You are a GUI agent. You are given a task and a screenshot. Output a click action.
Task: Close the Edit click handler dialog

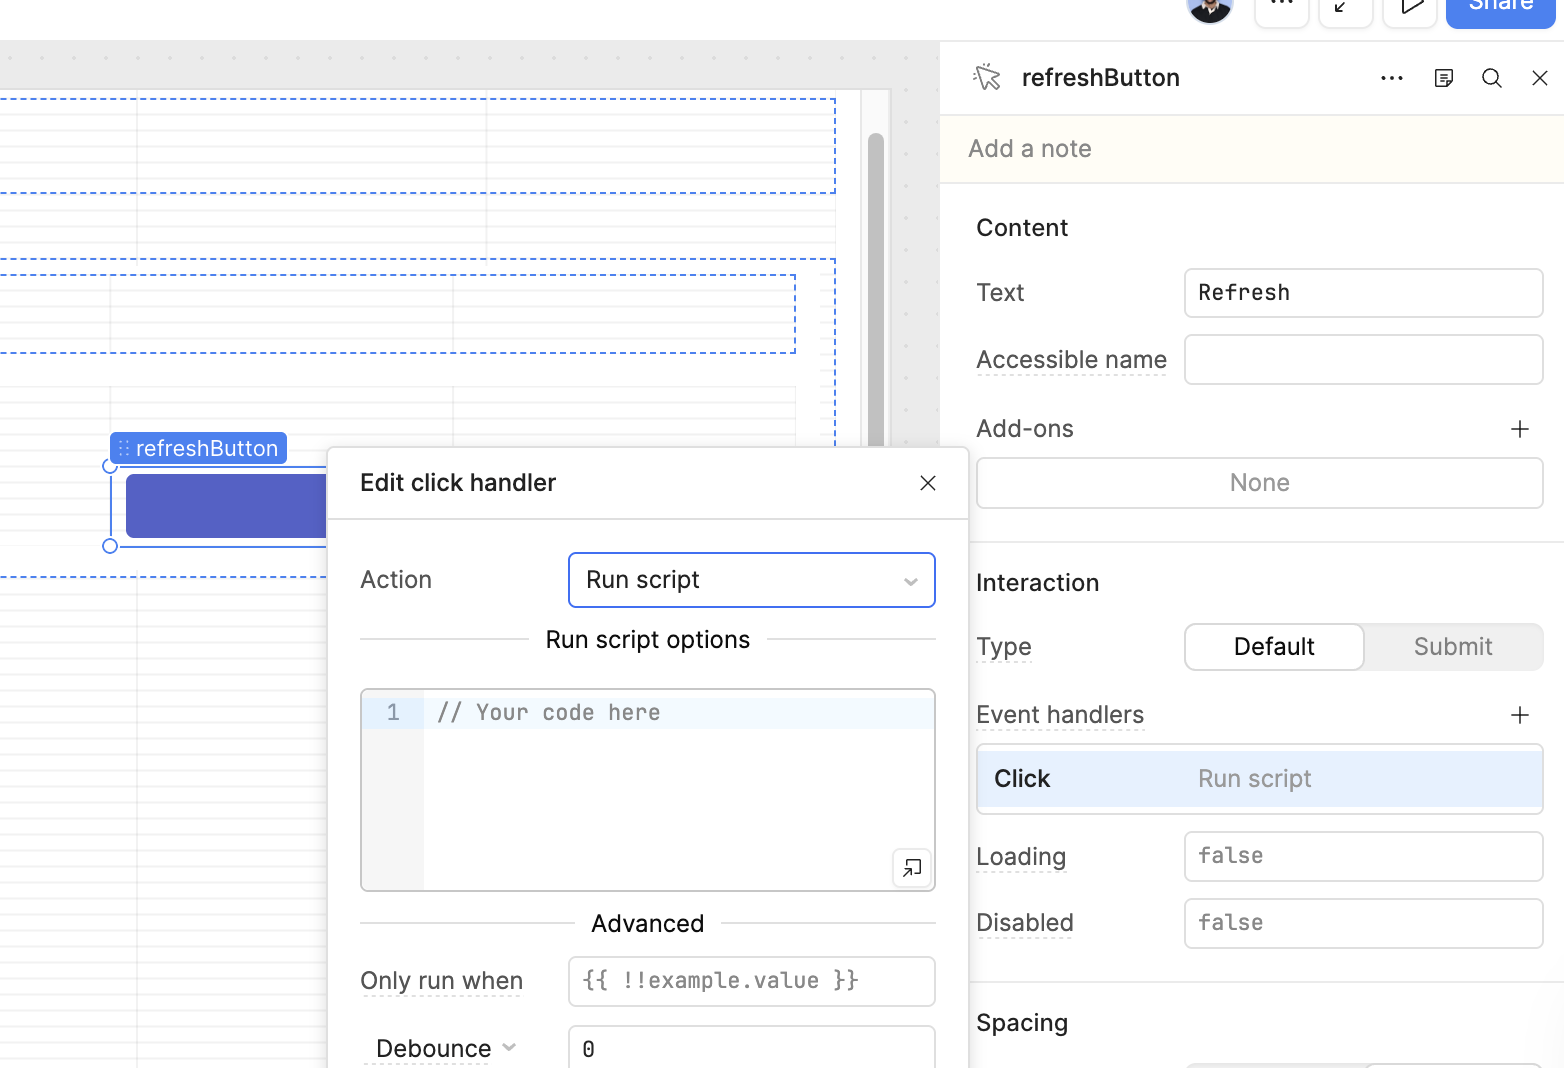(x=927, y=483)
